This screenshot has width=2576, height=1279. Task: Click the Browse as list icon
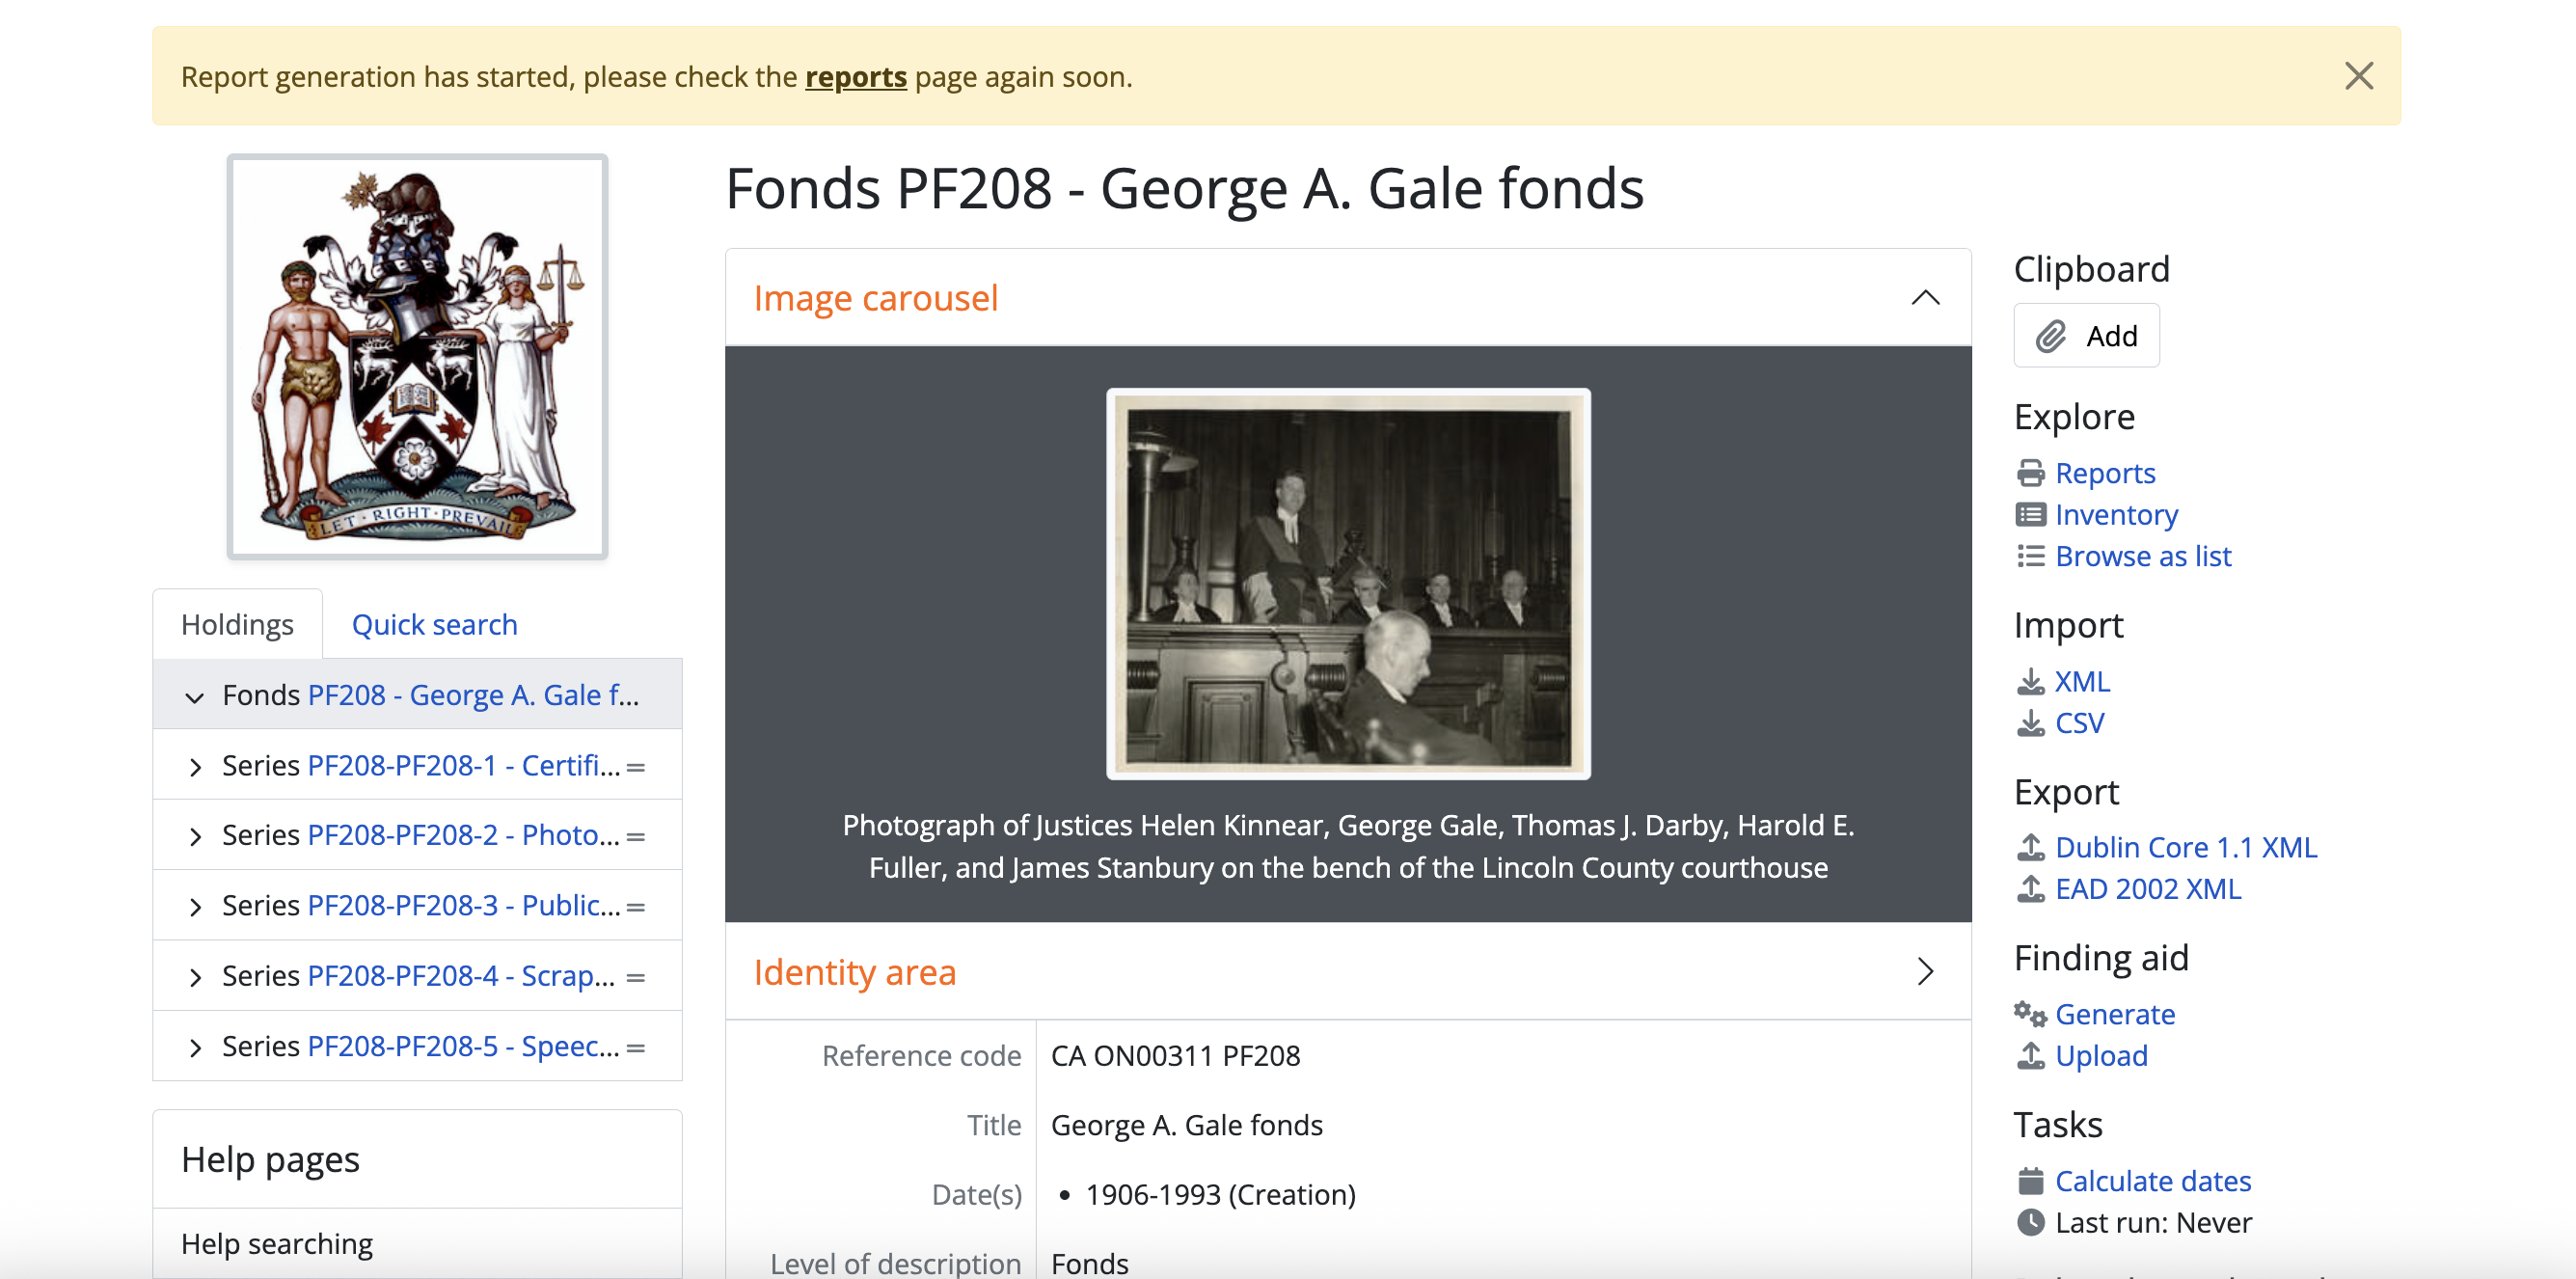(2030, 556)
